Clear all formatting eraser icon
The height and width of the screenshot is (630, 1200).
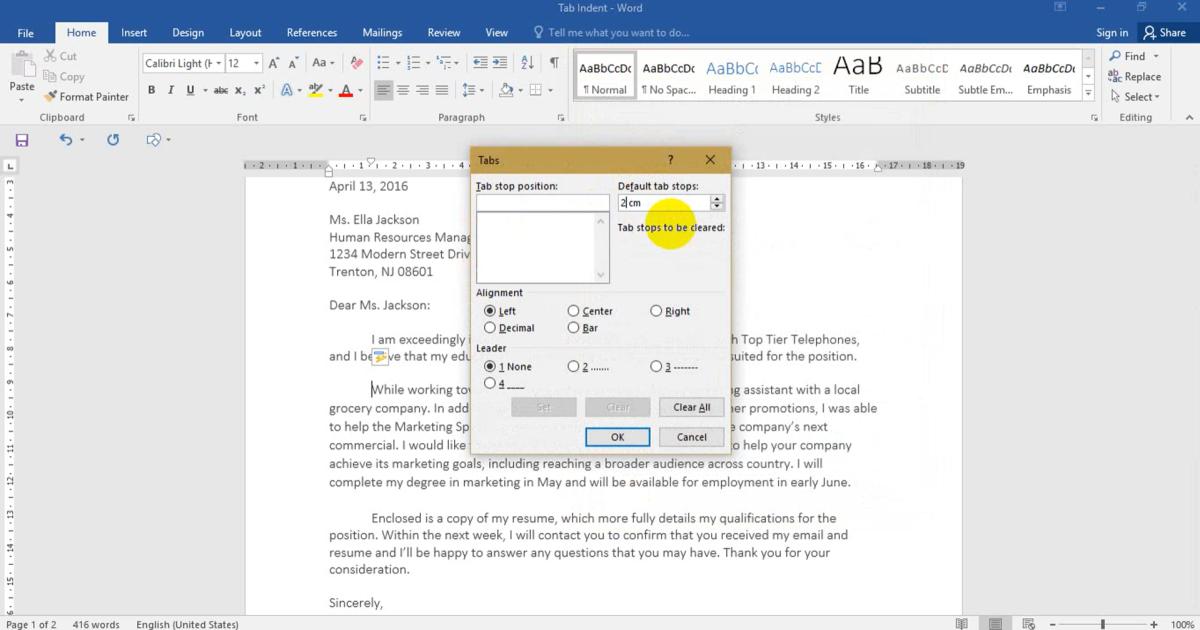(x=357, y=63)
